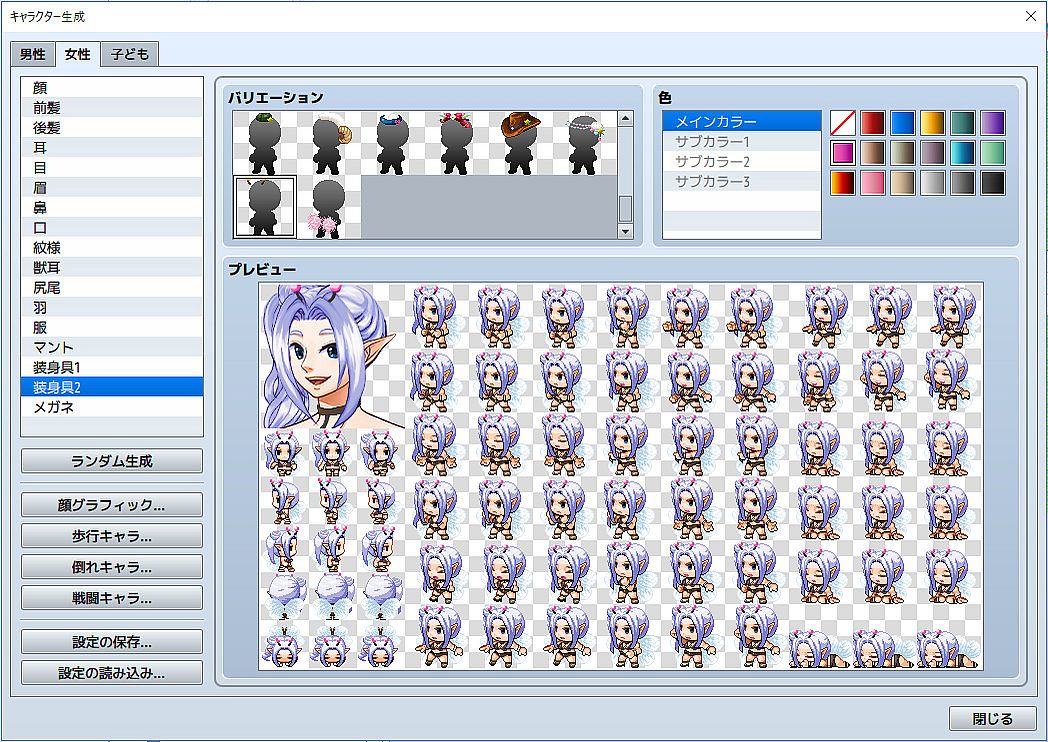Select the antenna accessory variation
The image size is (1048, 742).
[265, 207]
